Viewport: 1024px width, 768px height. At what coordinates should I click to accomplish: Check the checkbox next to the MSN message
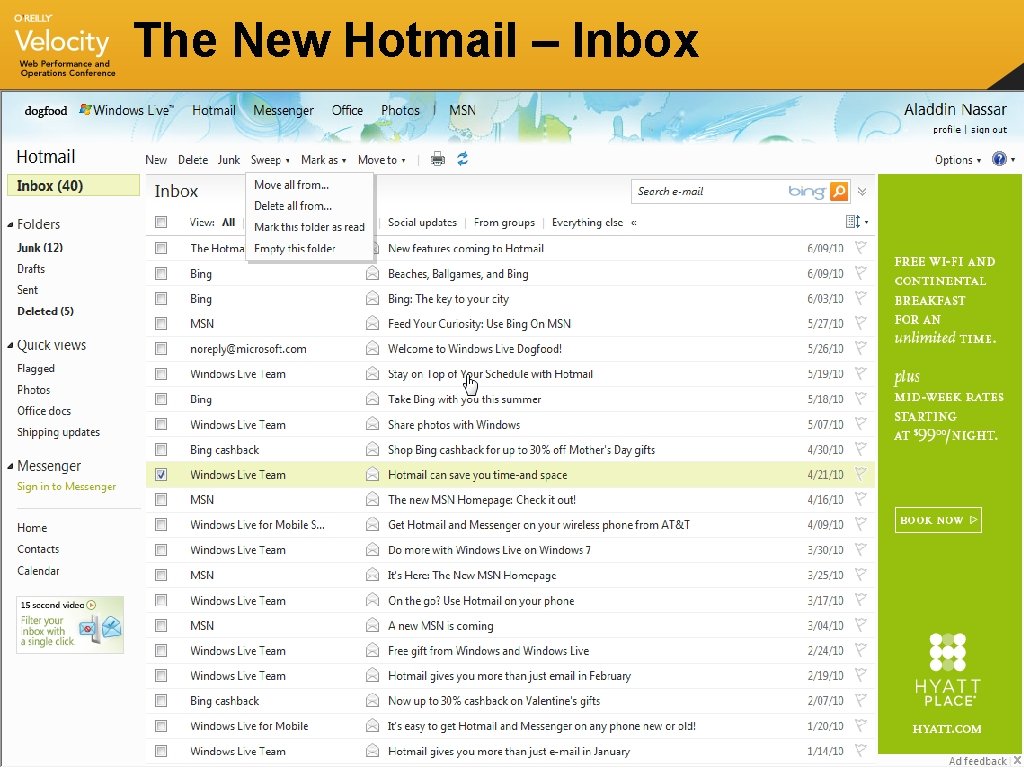coord(161,323)
